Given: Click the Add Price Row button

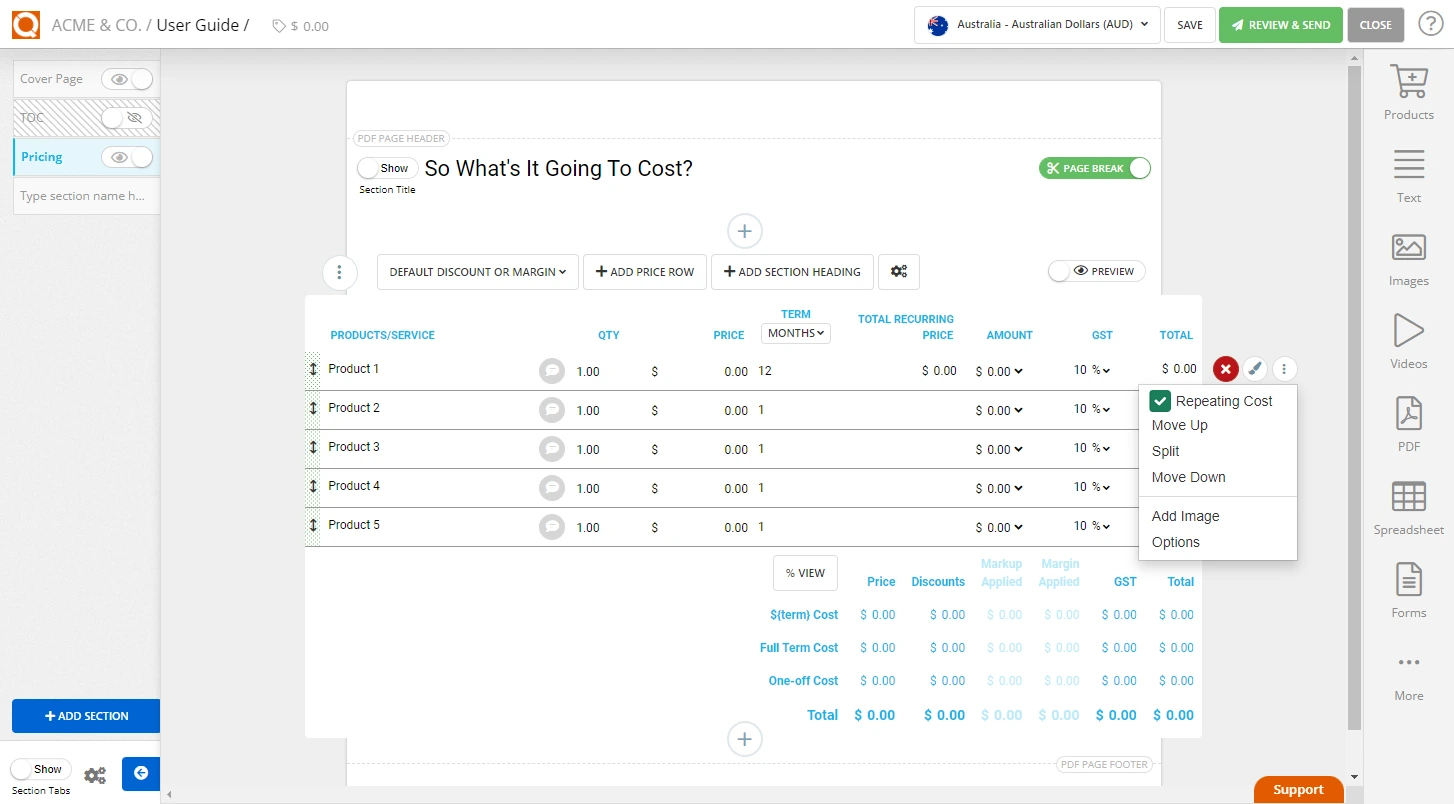Looking at the screenshot, I should pos(644,271).
